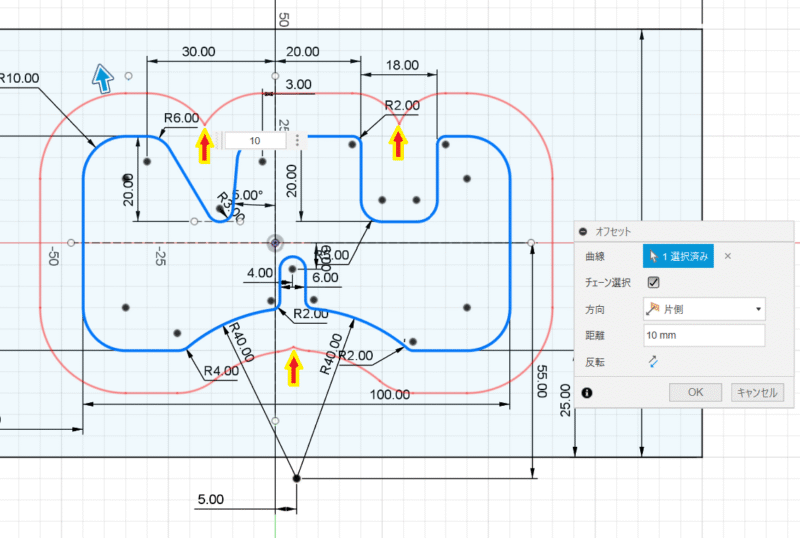This screenshot has height=538, width=800.
Task: Toggle the チェーン選択 checkbox
Action: pos(654,283)
